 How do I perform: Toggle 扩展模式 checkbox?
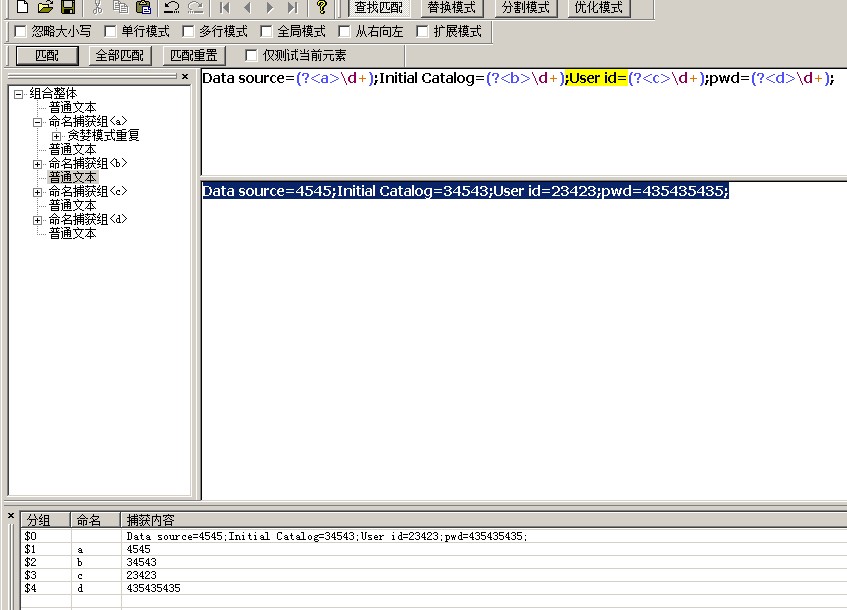coord(422,31)
